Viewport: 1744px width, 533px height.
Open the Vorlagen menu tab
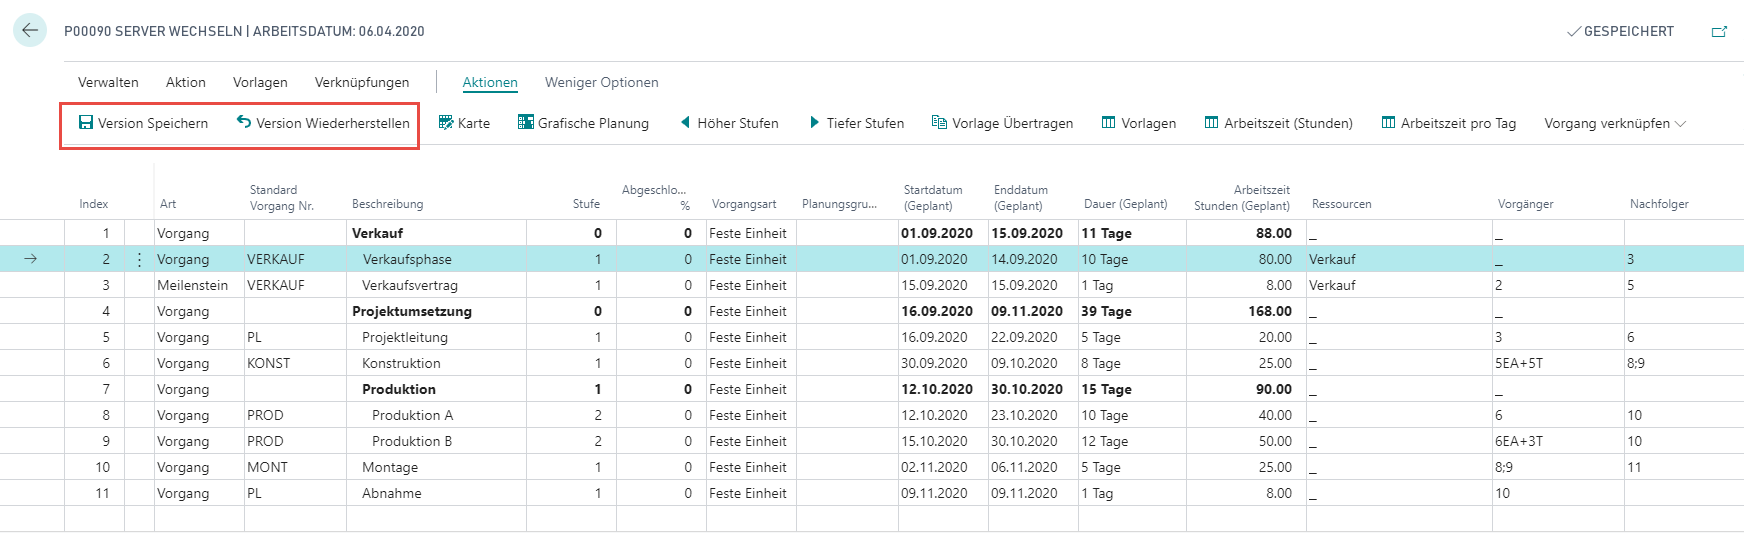pos(260,82)
